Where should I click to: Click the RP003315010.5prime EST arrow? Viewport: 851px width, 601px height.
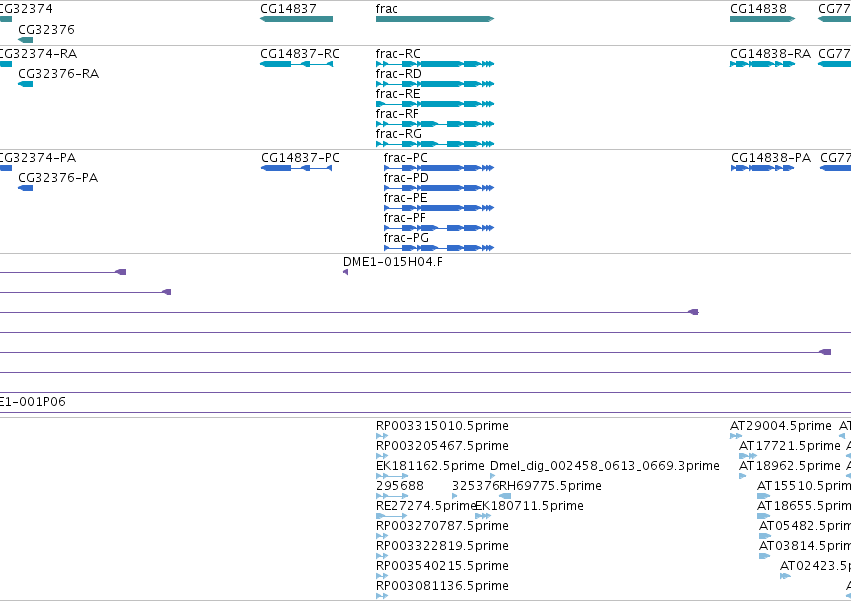coord(382,436)
